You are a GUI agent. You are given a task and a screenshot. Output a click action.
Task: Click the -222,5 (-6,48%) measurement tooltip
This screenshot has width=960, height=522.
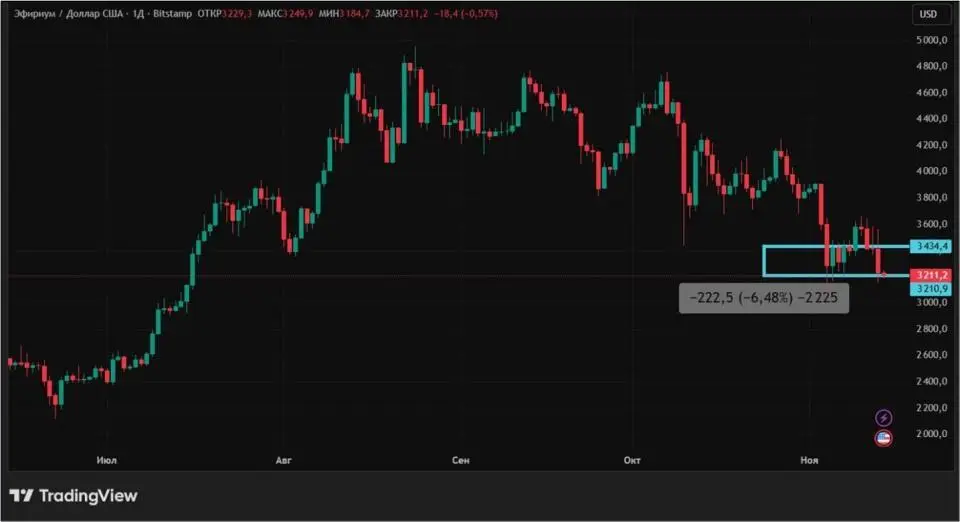[763, 299]
